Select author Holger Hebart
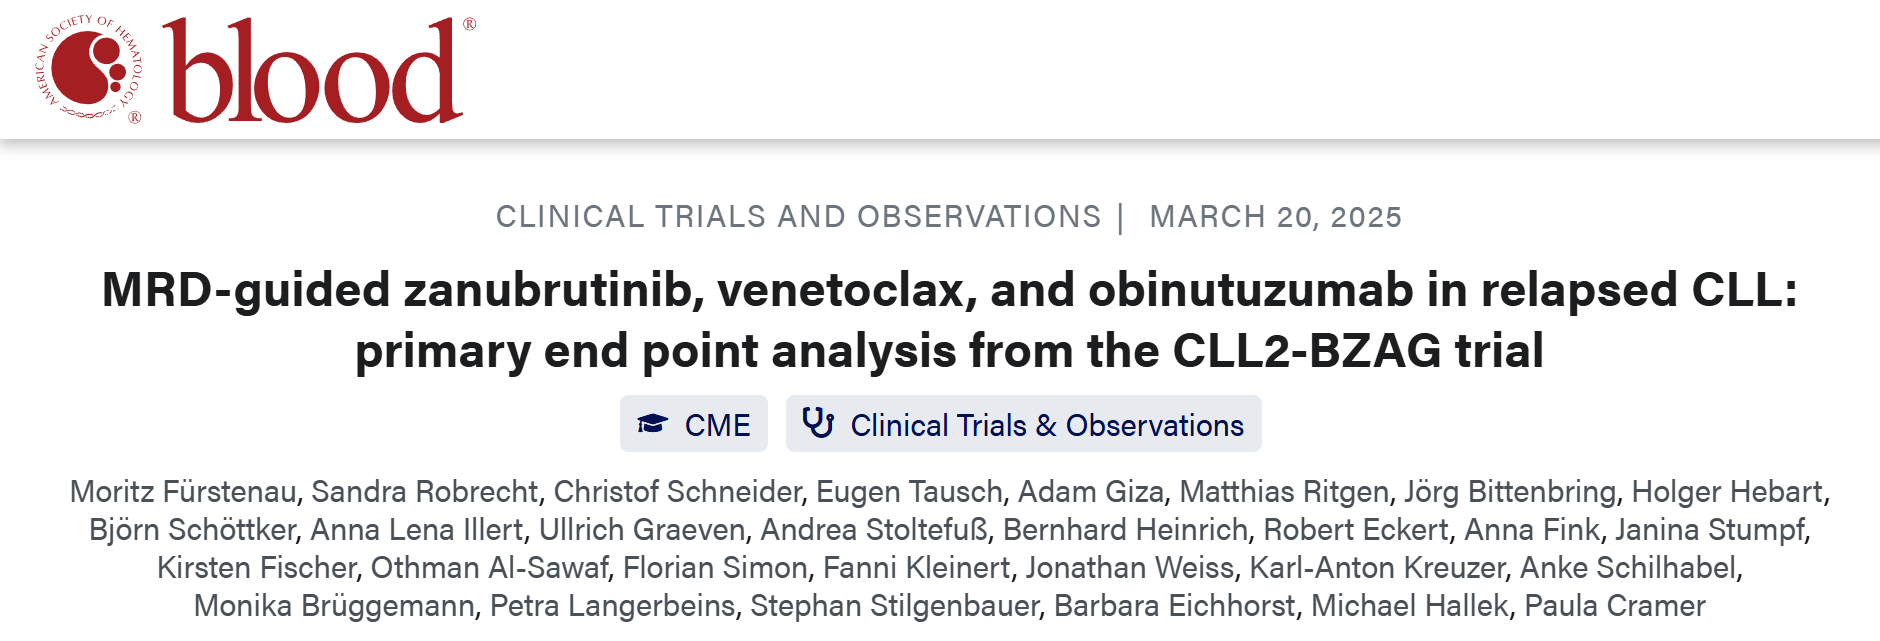This screenshot has width=1880, height=641. pyautogui.click(x=1727, y=492)
